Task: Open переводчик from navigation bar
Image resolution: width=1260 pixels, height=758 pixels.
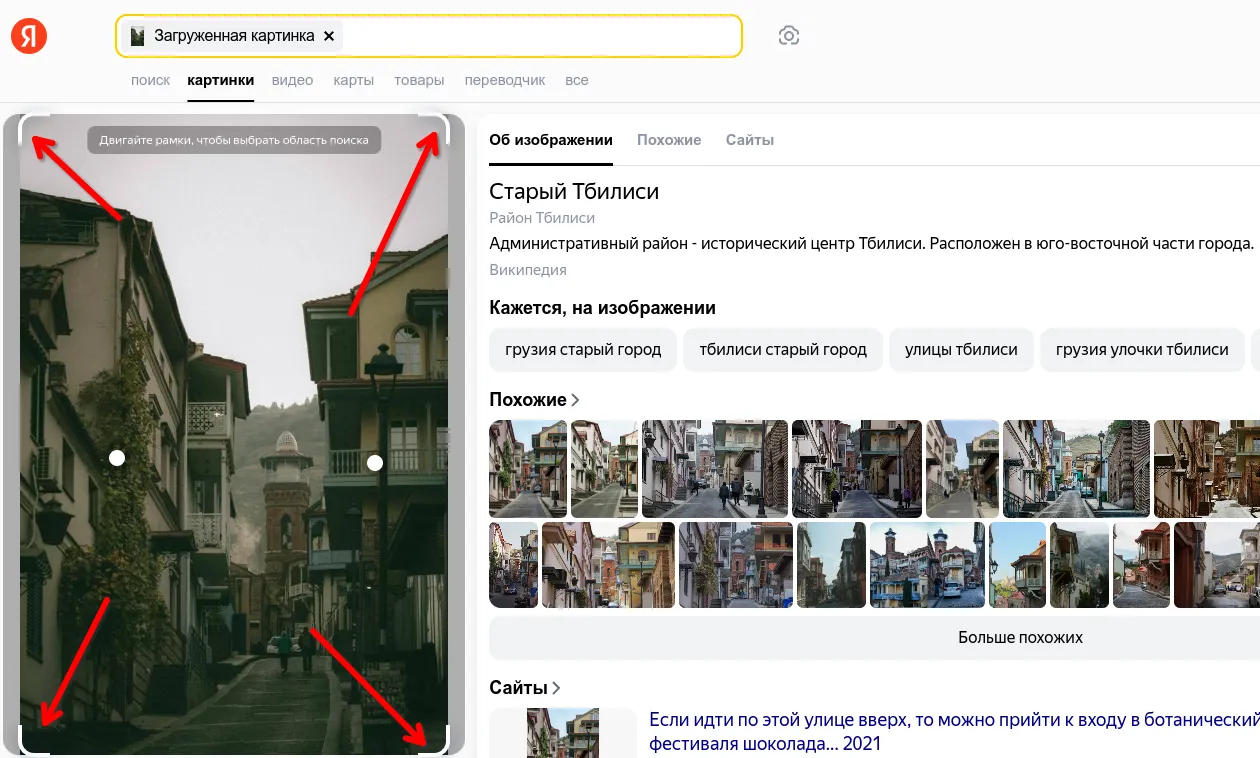Action: 505,80
